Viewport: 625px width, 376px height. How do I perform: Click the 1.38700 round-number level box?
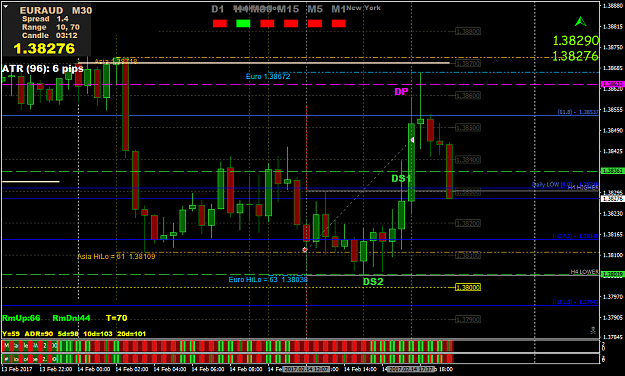[x=468, y=63]
